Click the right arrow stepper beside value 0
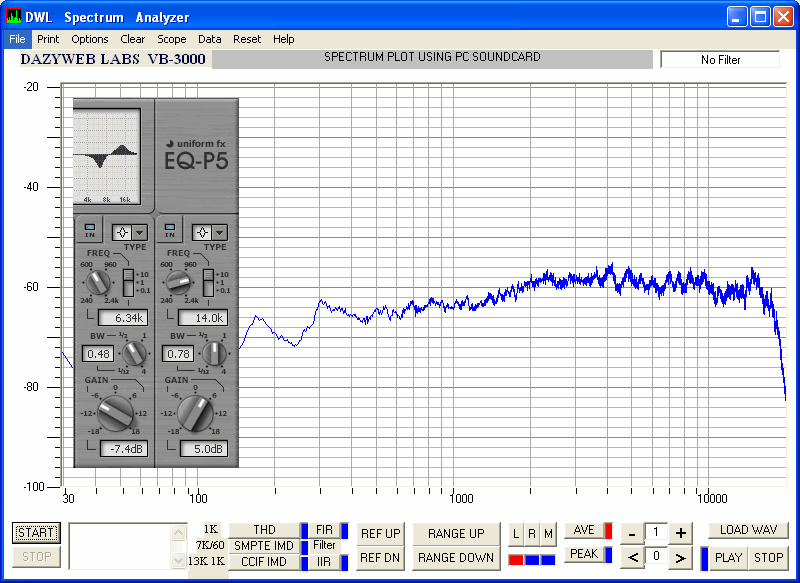800x583 pixels. point(681,557)
